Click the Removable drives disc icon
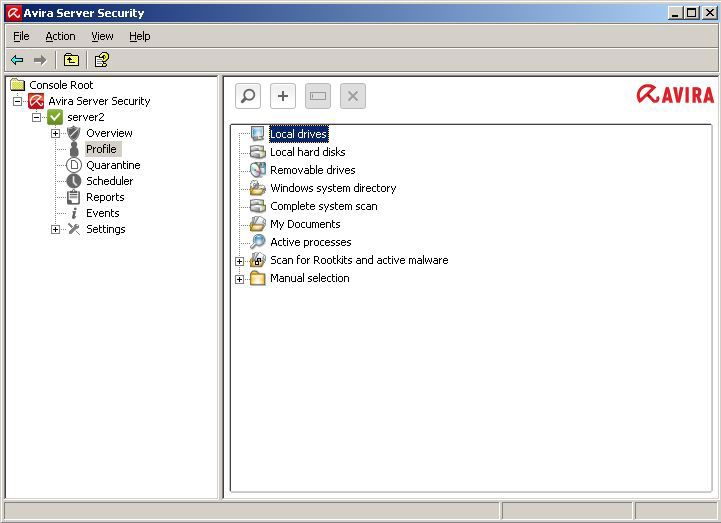Screen dimensions: 721x523 coord(258,170)
